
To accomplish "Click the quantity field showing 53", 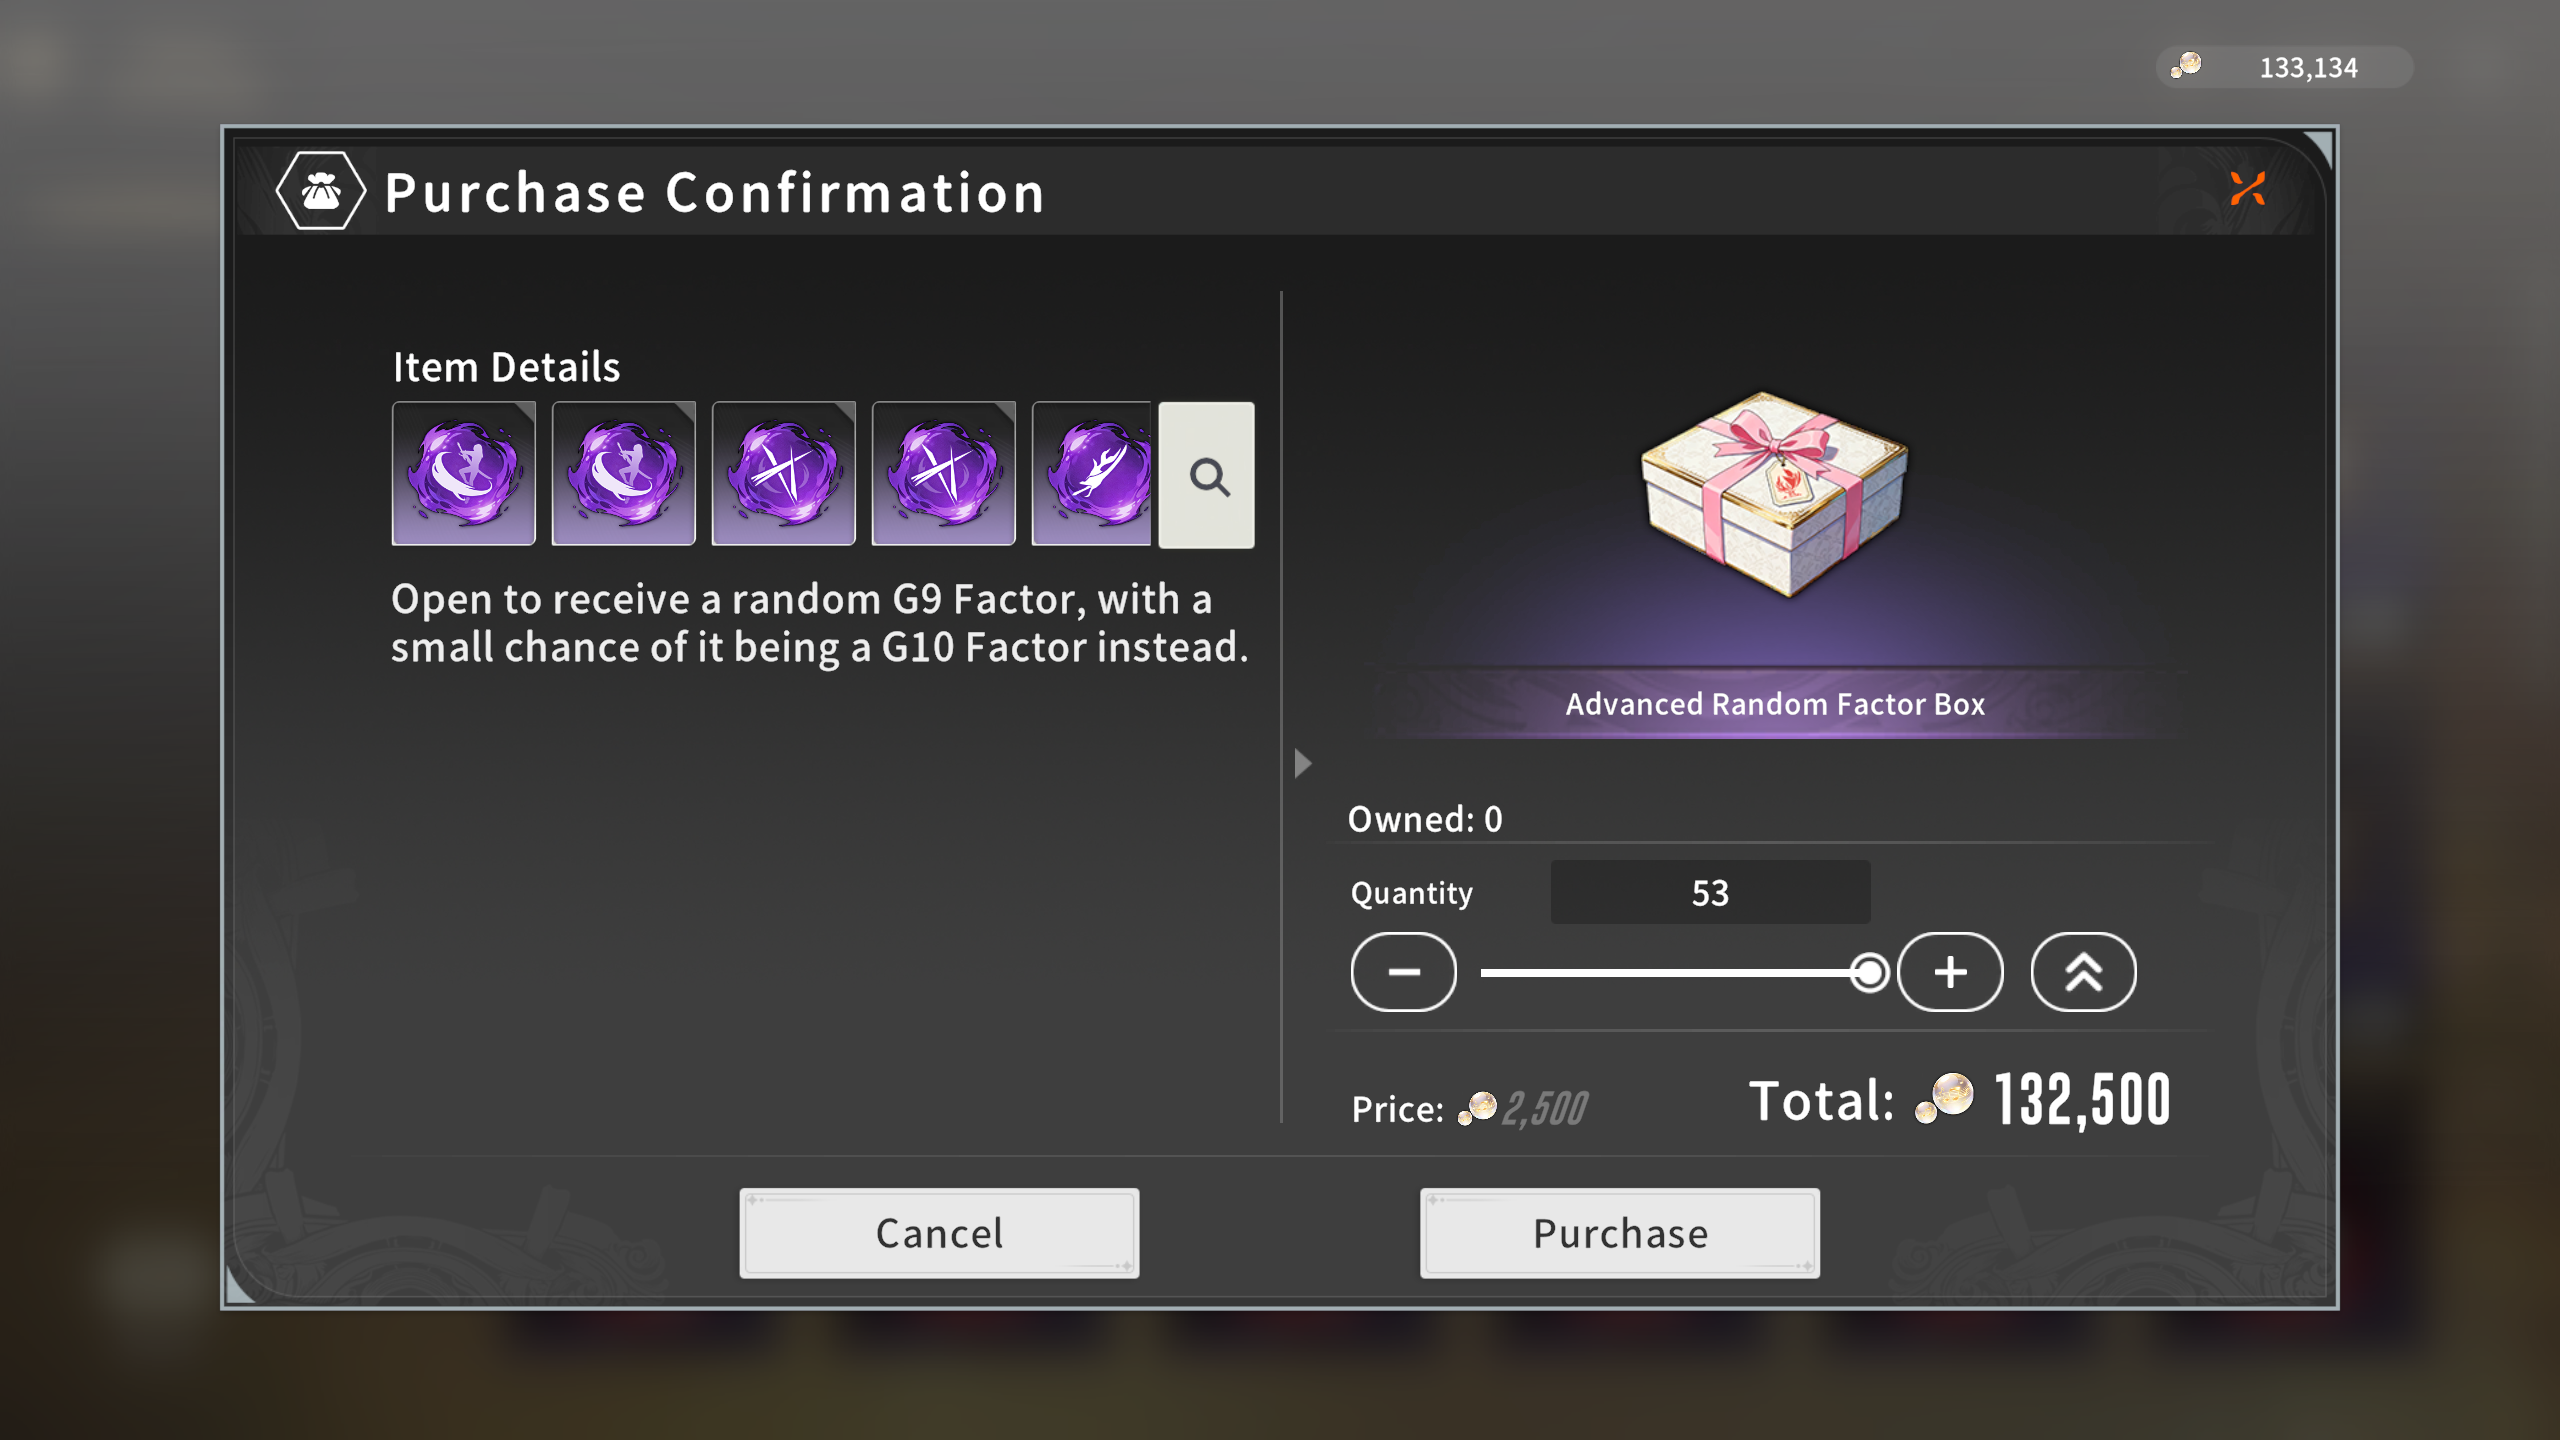I will click(x=1710, y=892).
